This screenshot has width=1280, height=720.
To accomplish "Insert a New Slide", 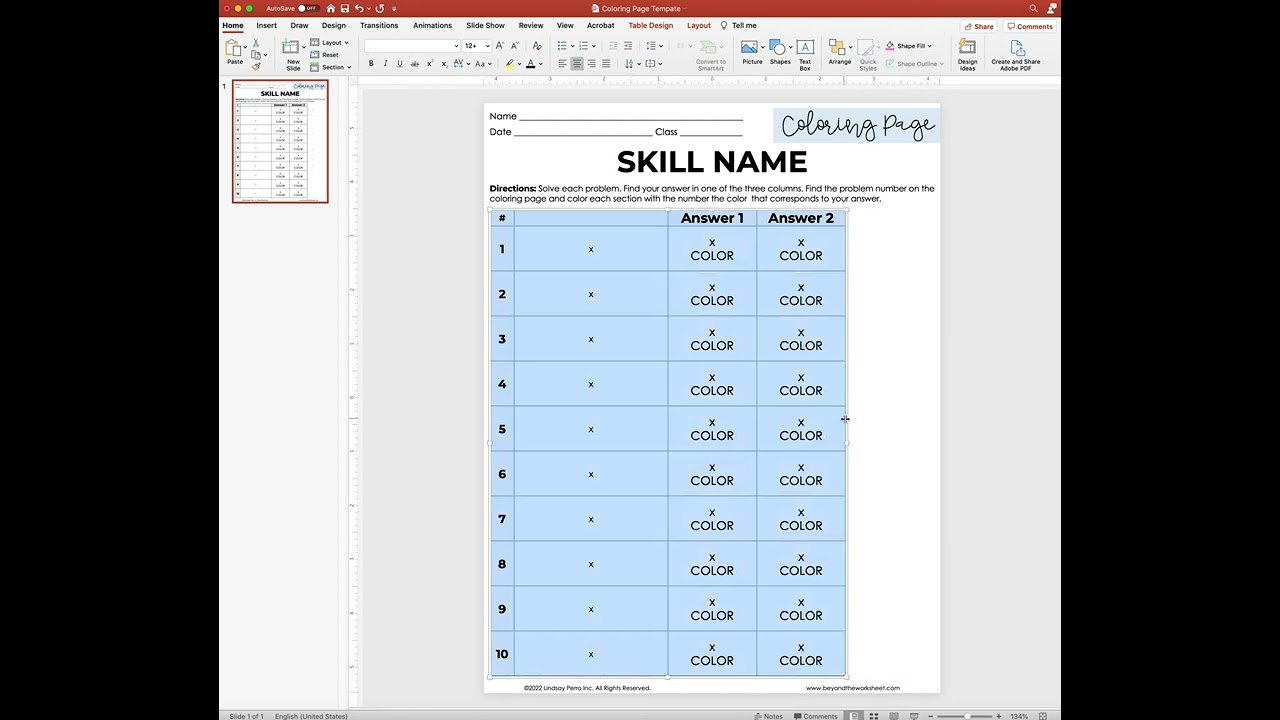I will coord(293,55).
